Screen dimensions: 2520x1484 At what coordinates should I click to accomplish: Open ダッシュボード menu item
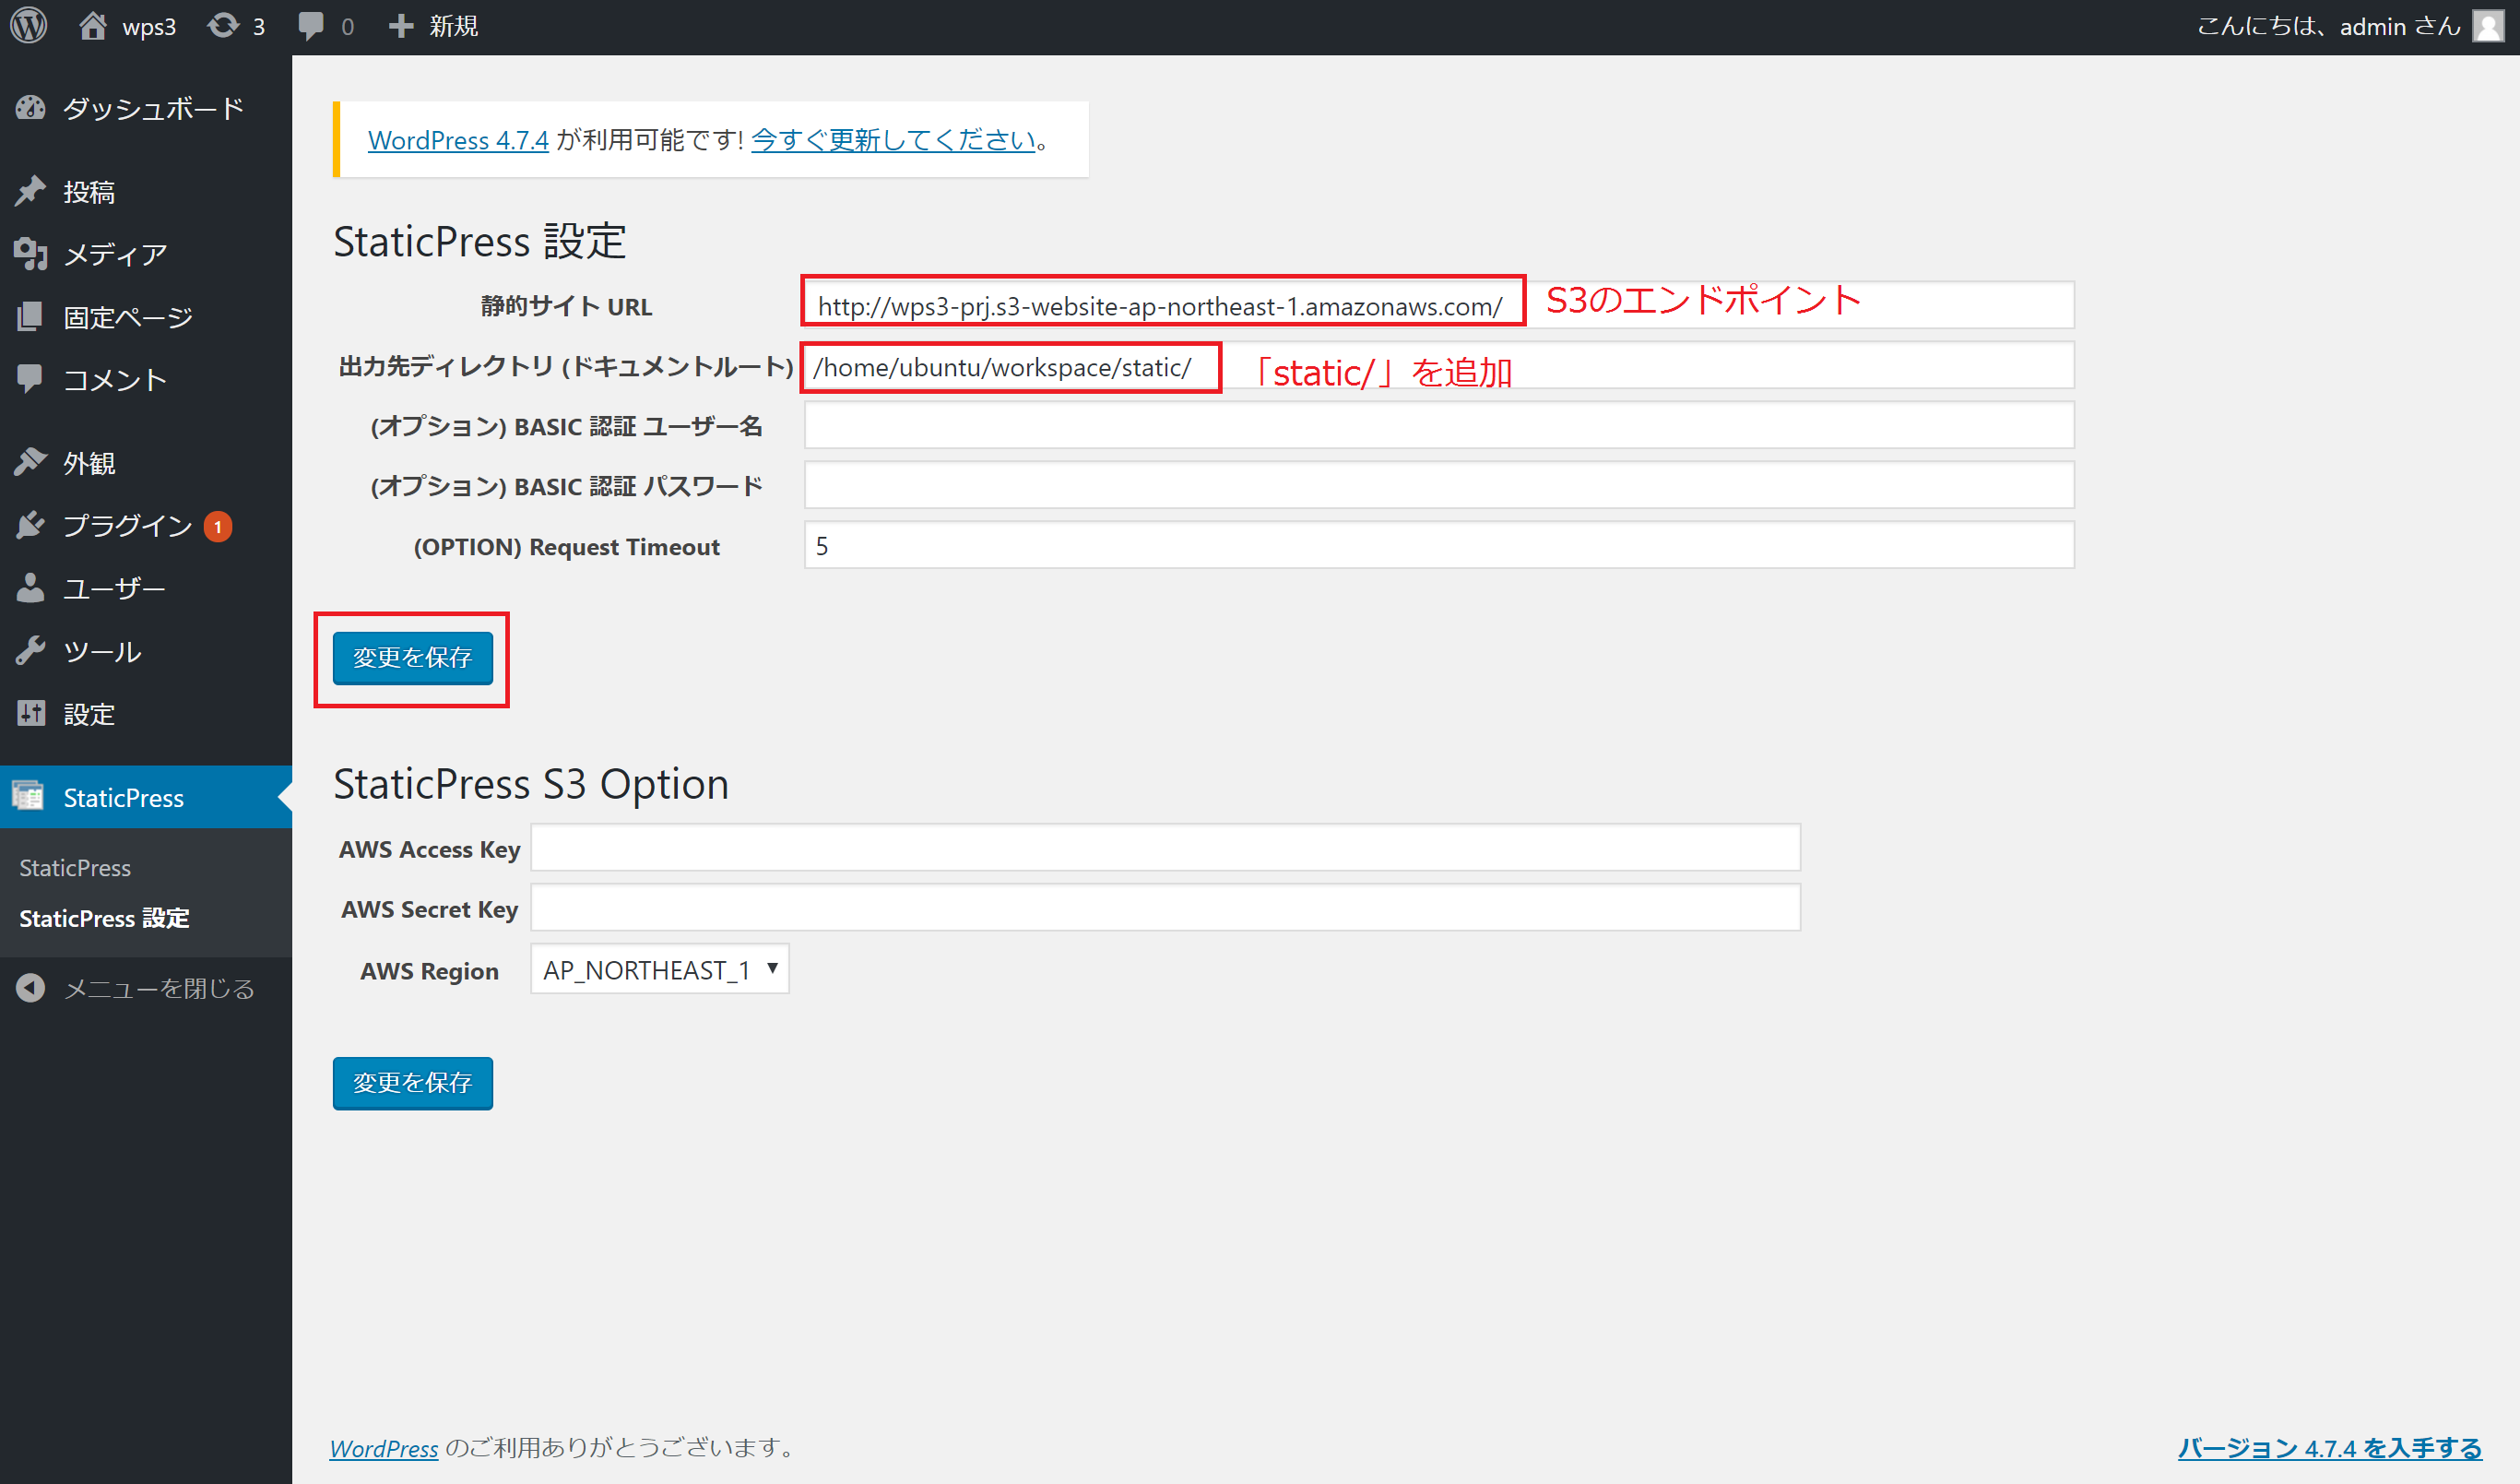click(146, 108)
